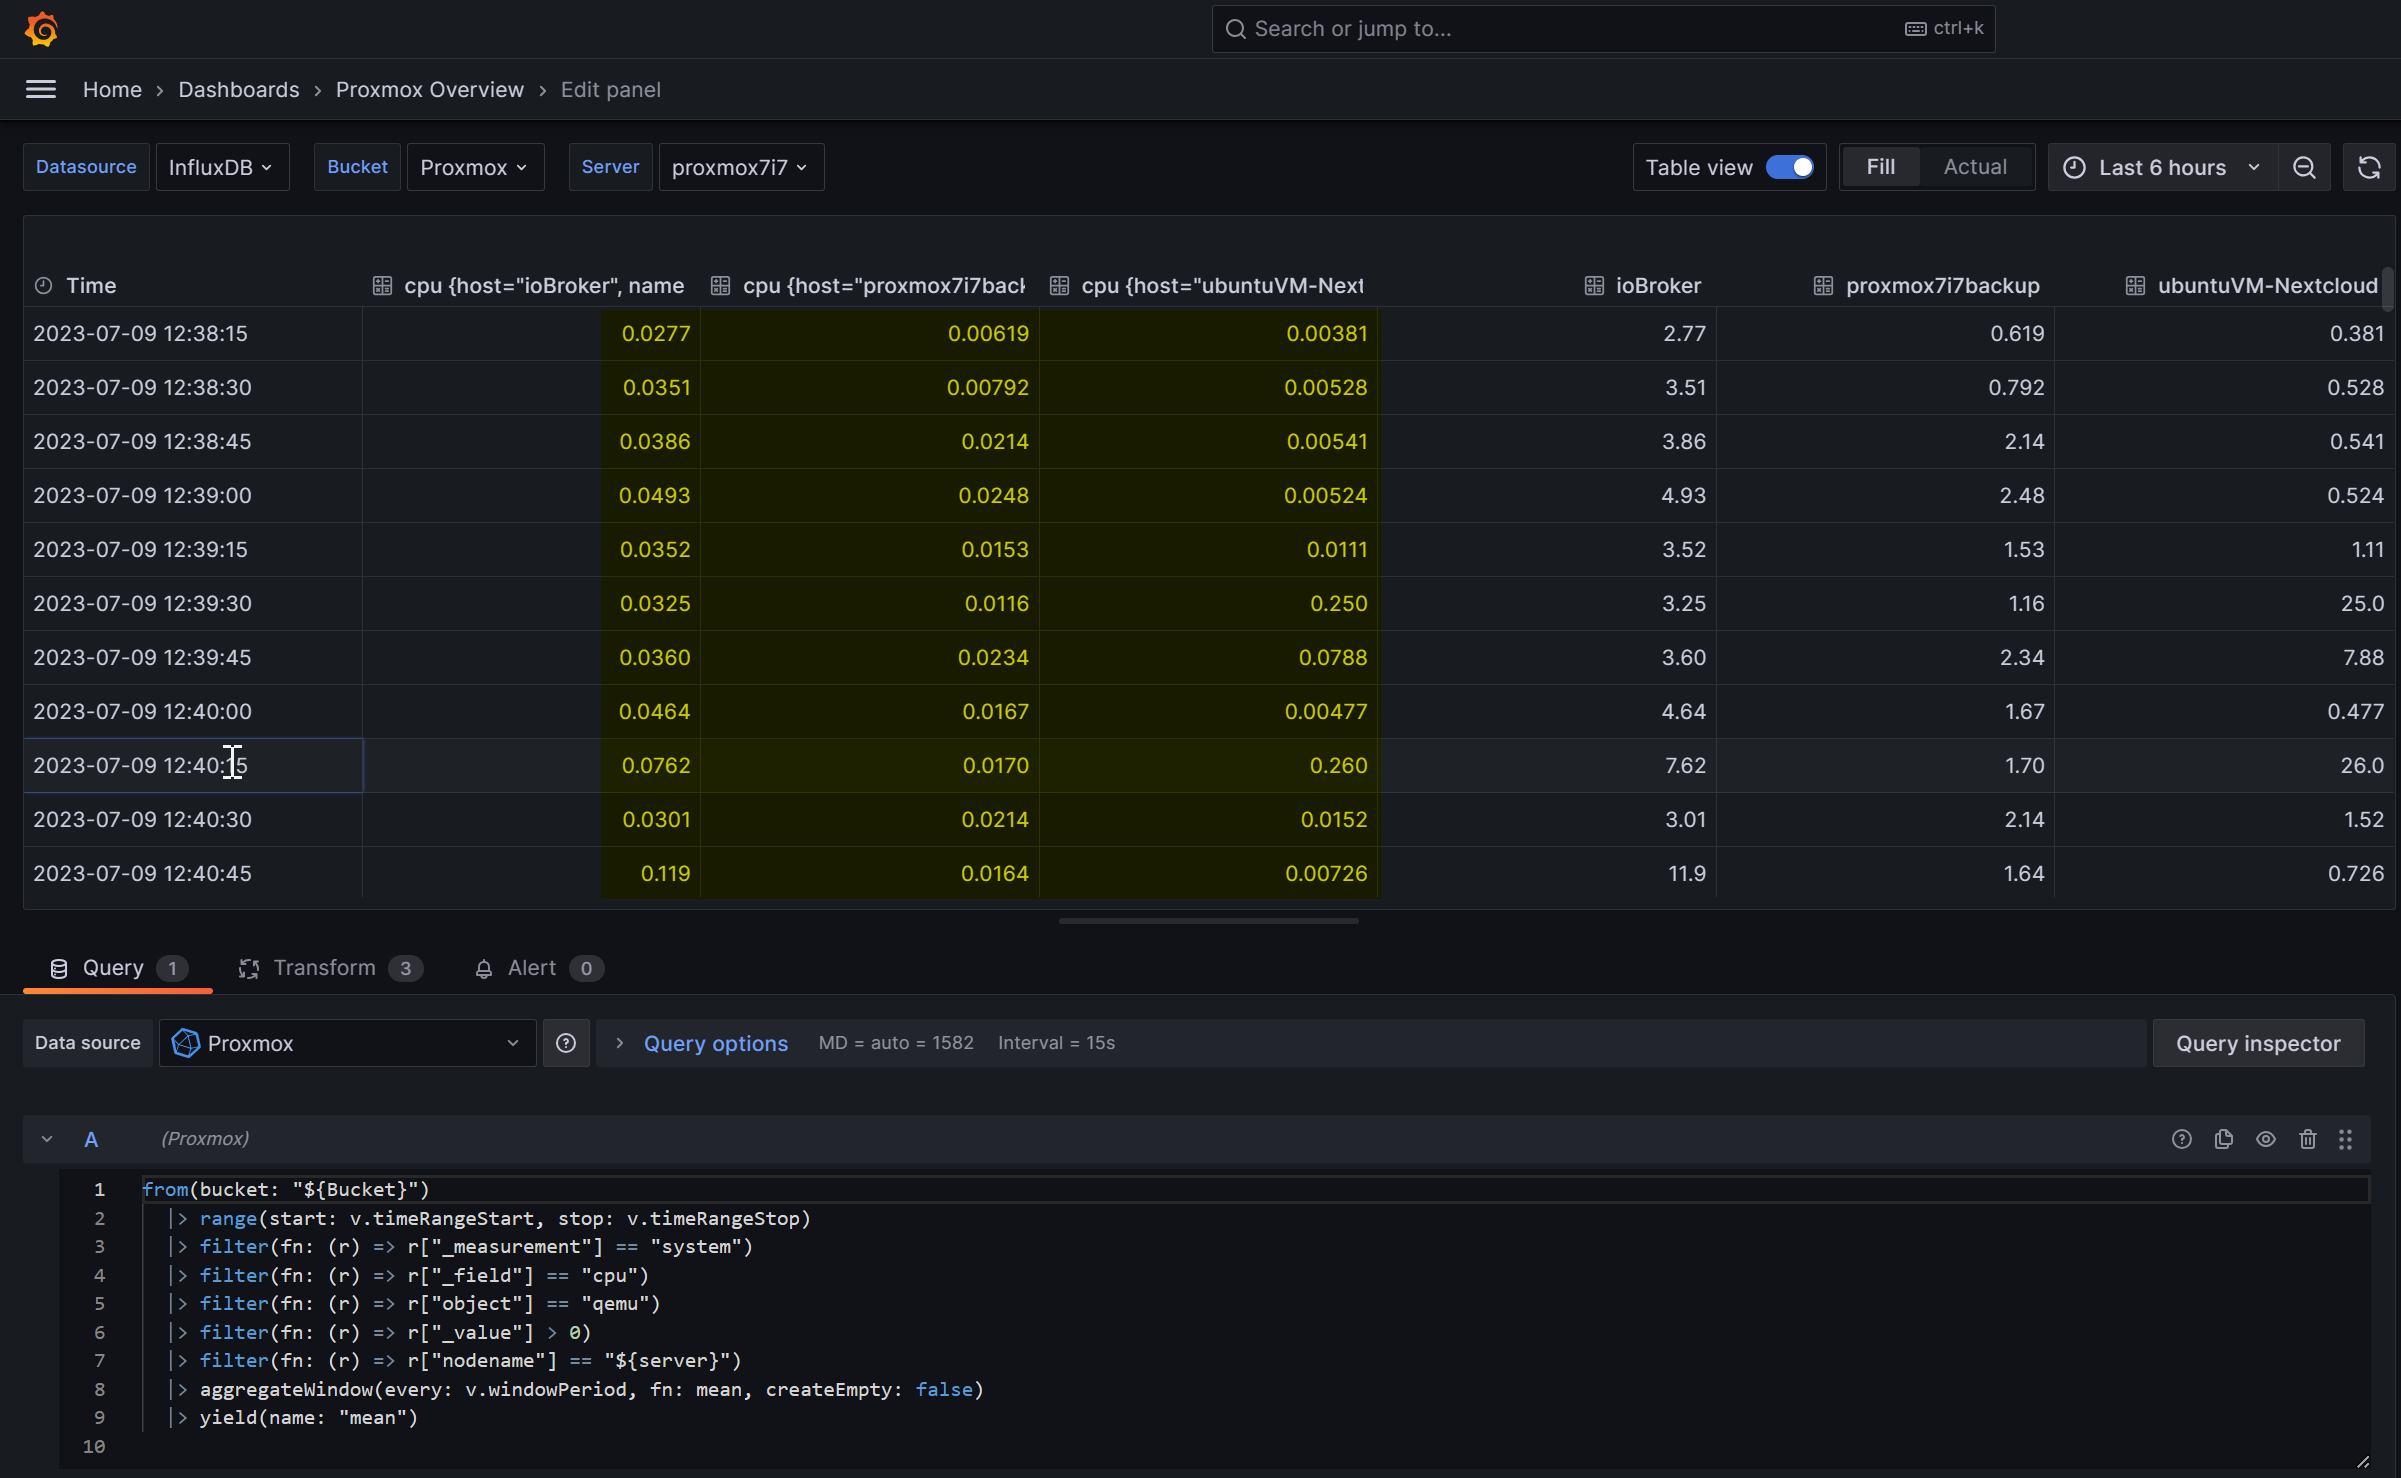Select the Actual display option
Viewport: 2401px width, 1478px height.
pos(1975,168)
